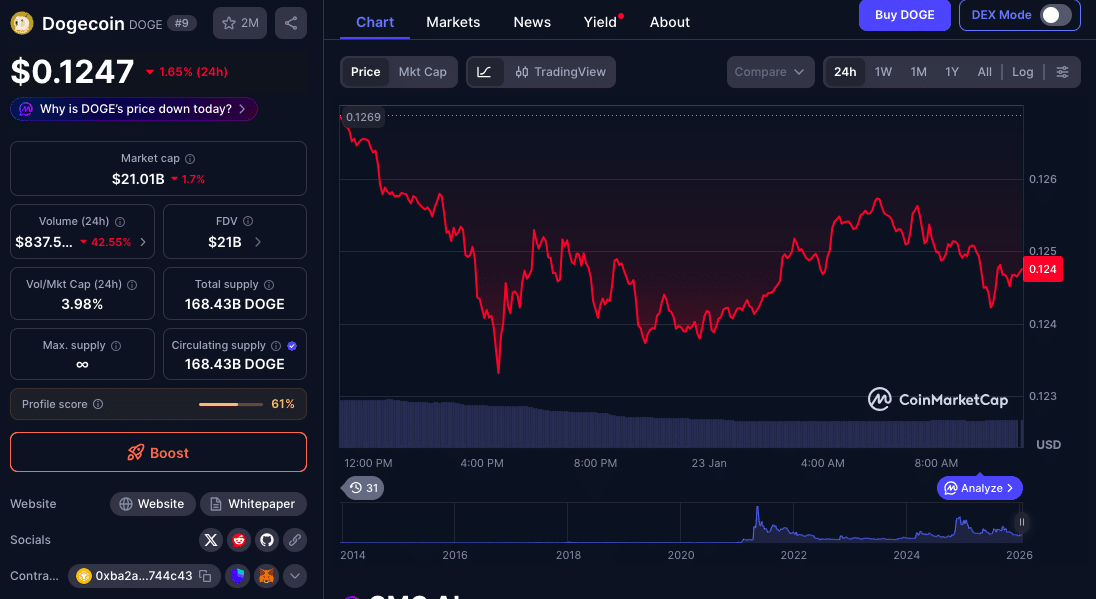Open the chart settings sliders icon
The width and height of the screenshot is (1096, 599).
pyautogui.click(x=1062, y=71)
